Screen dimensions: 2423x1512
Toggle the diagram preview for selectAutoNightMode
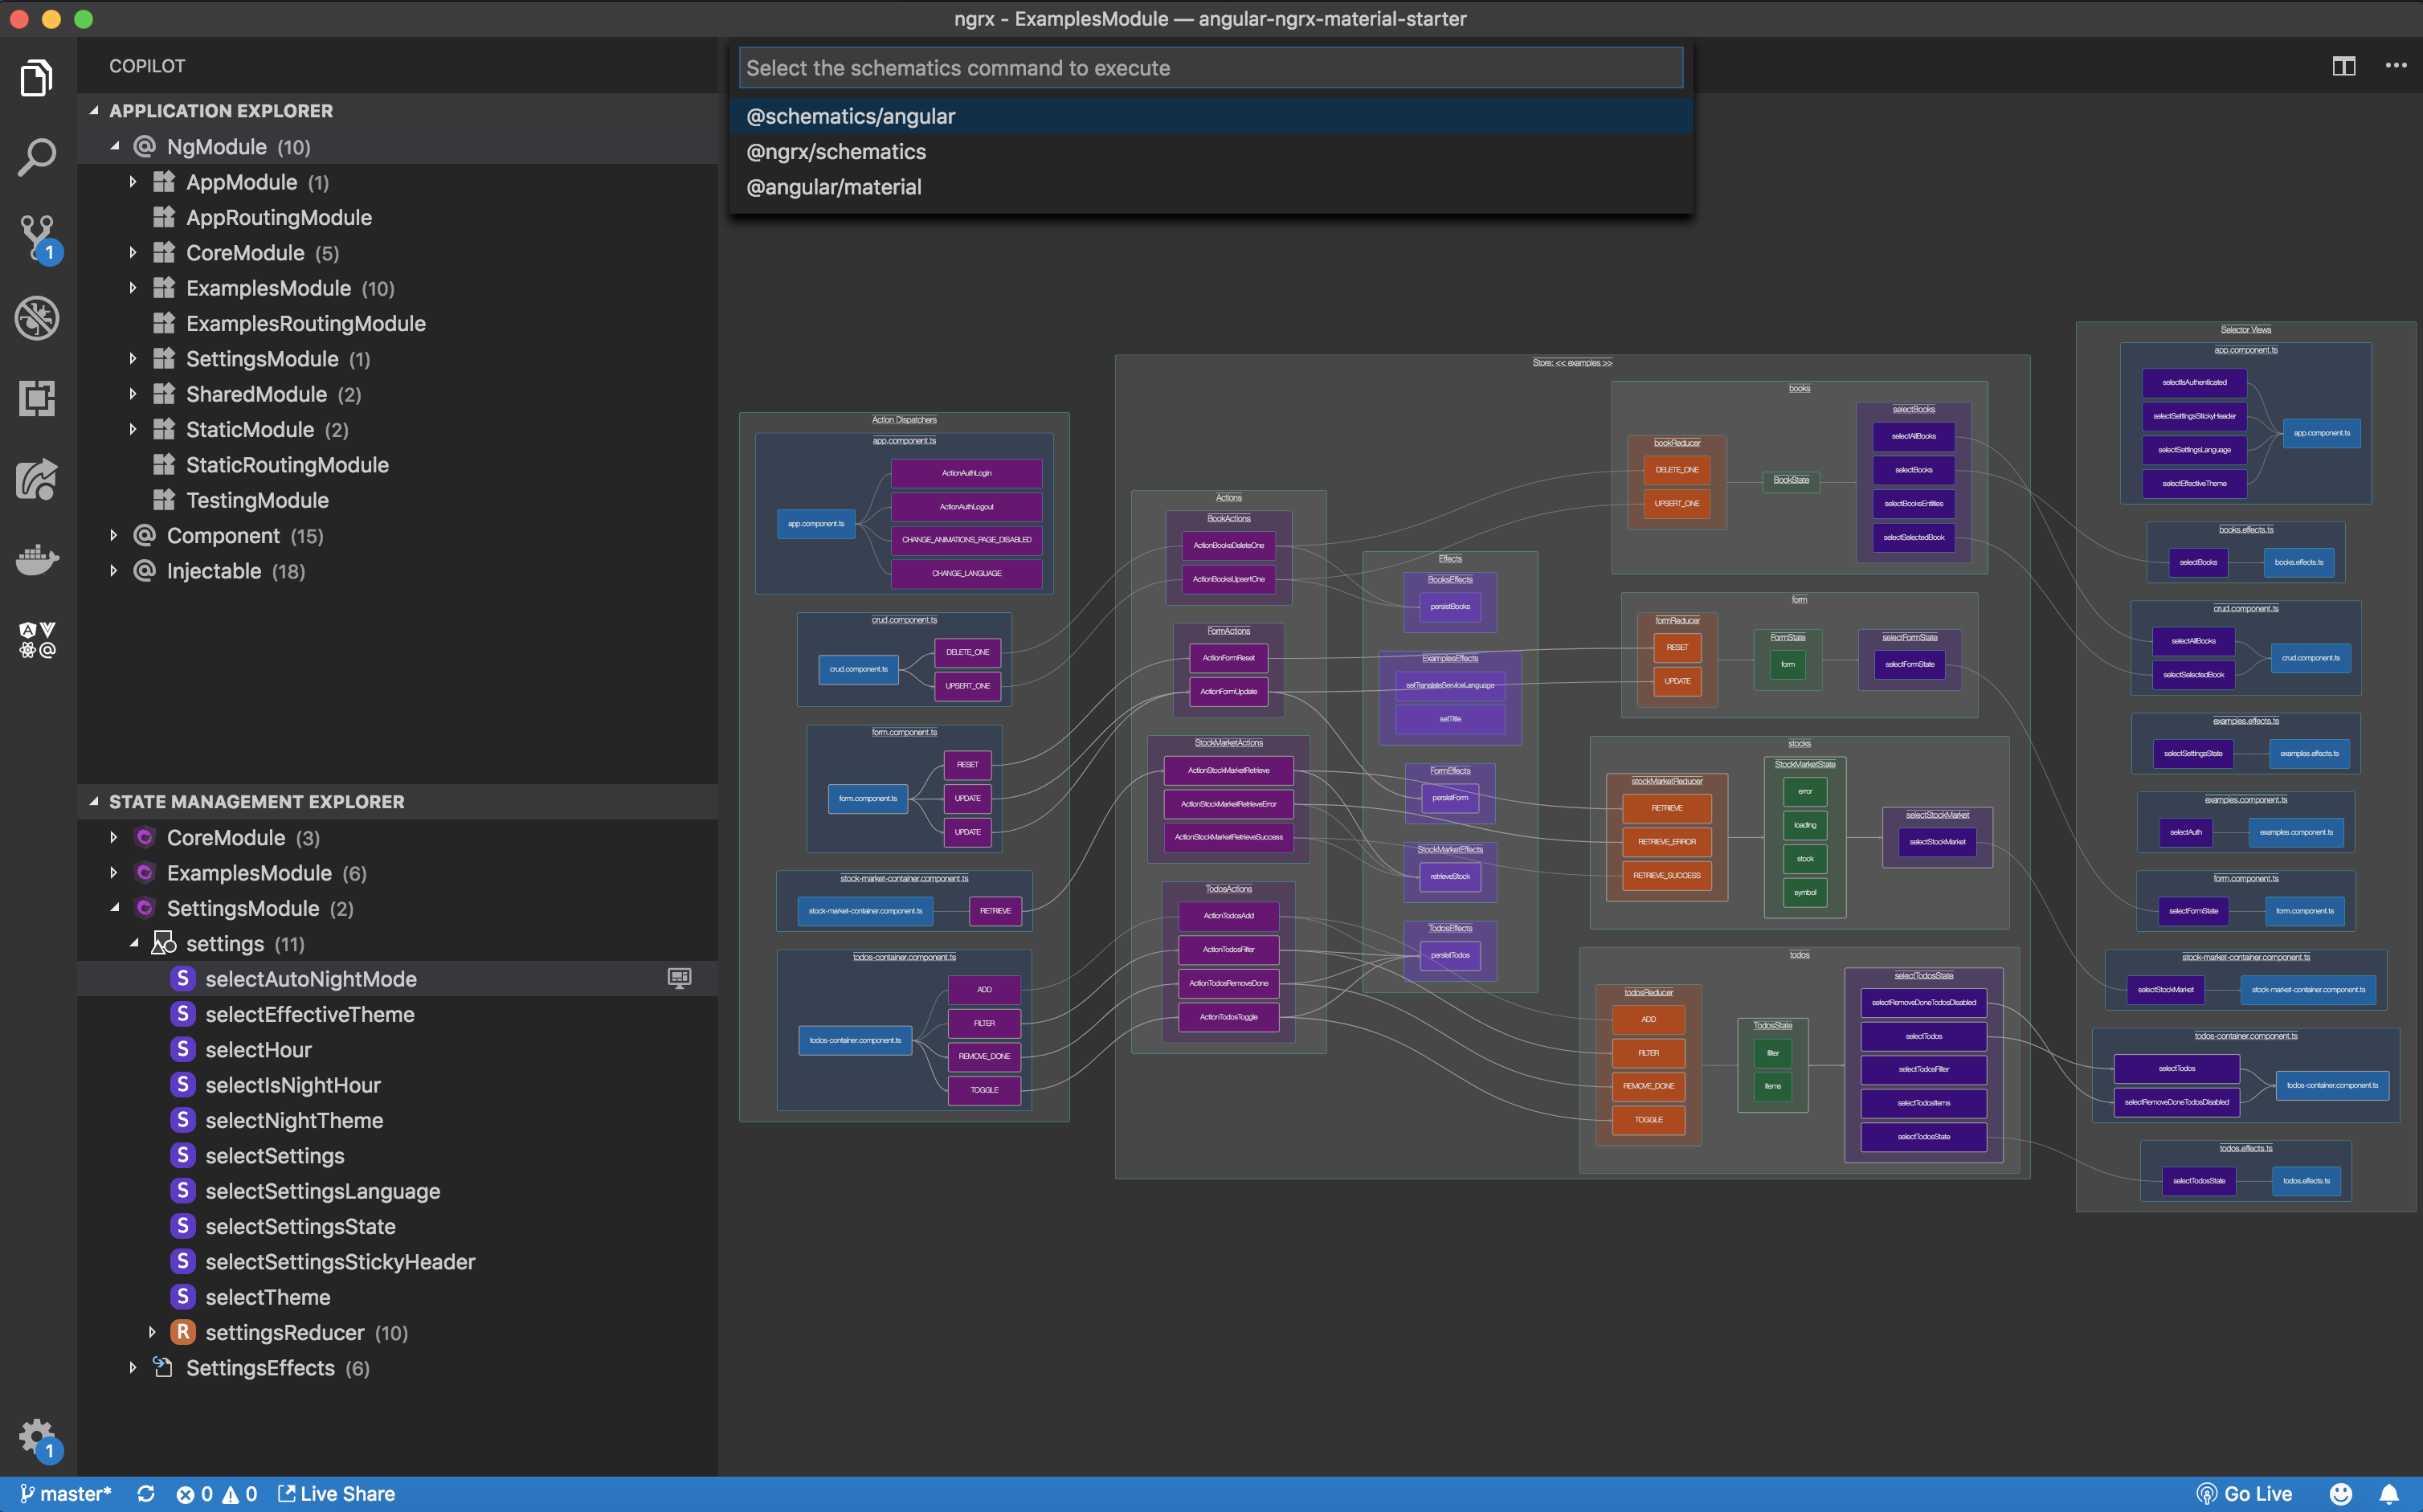[x=679, y=978]
